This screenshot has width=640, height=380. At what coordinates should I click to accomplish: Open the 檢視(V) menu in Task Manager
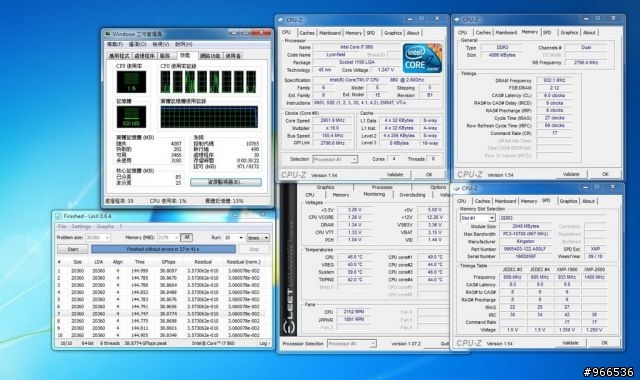[161, 44]
